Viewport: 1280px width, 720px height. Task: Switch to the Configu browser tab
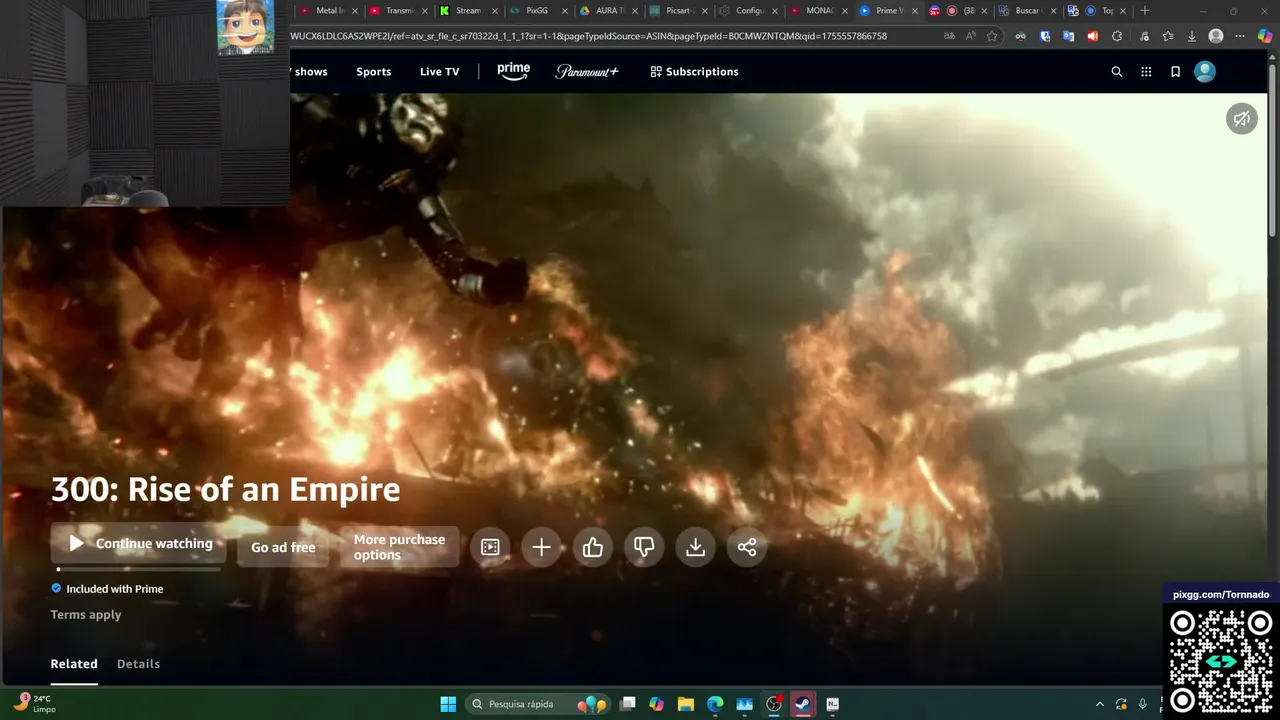(x=748, y=11)
